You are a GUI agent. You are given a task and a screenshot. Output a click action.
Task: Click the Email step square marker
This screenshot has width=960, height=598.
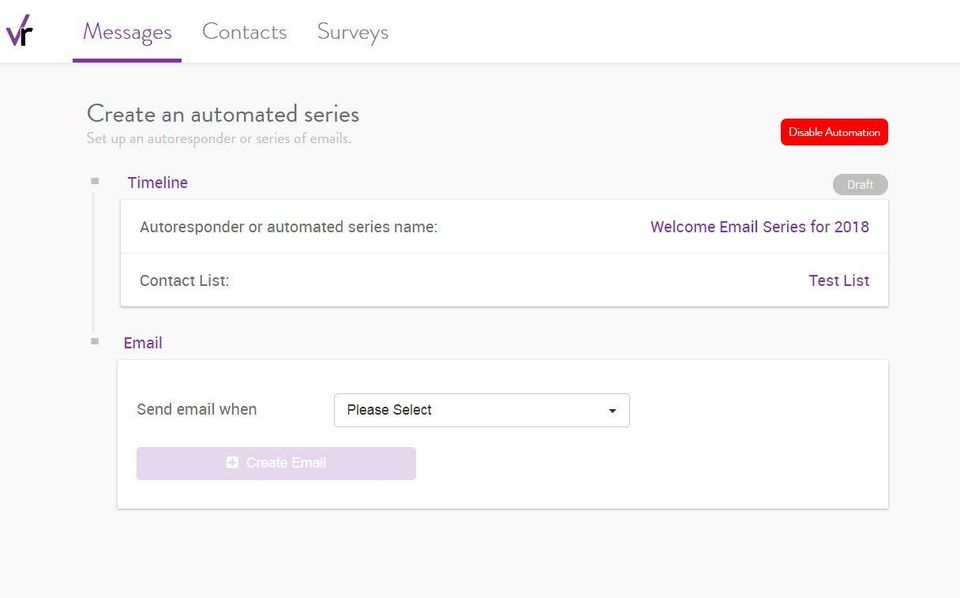click(x=95, y=341)
